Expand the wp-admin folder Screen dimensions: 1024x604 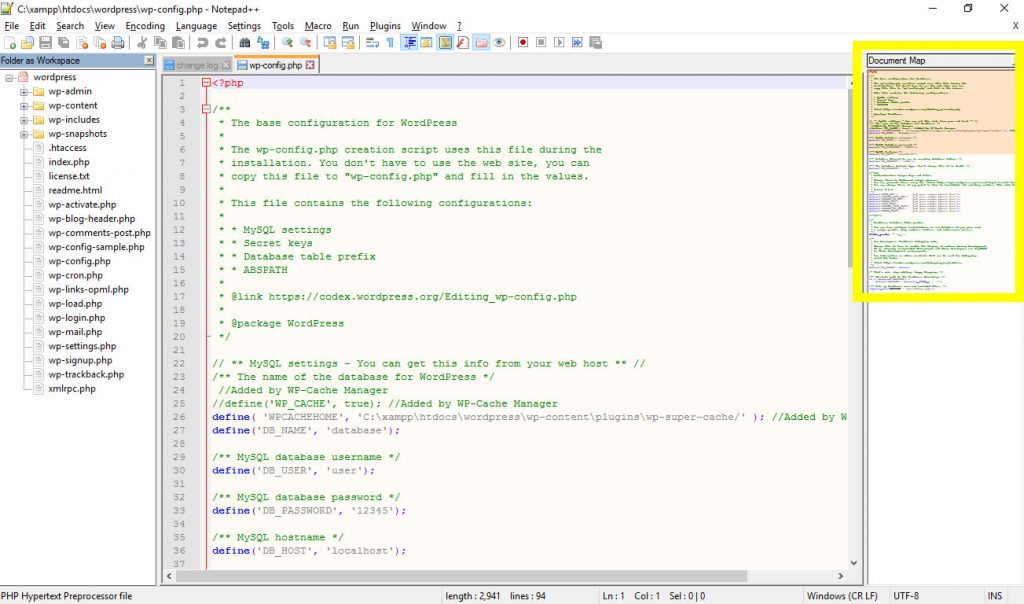tap(22, 90)
